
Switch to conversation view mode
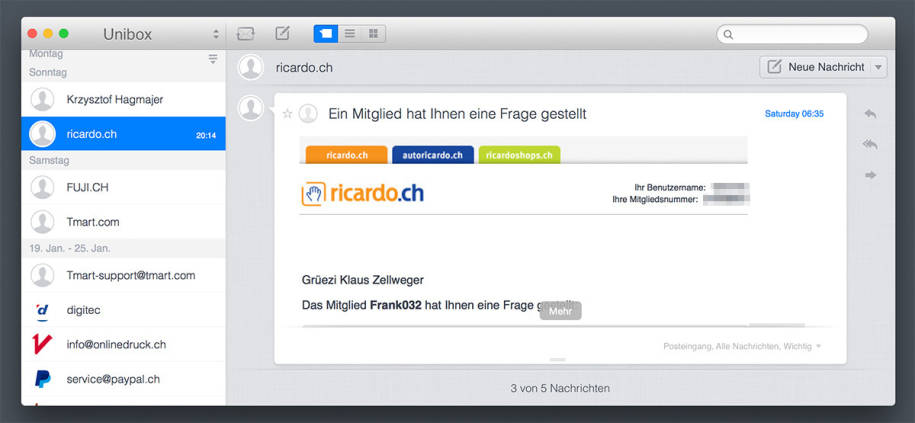[326, 34]
